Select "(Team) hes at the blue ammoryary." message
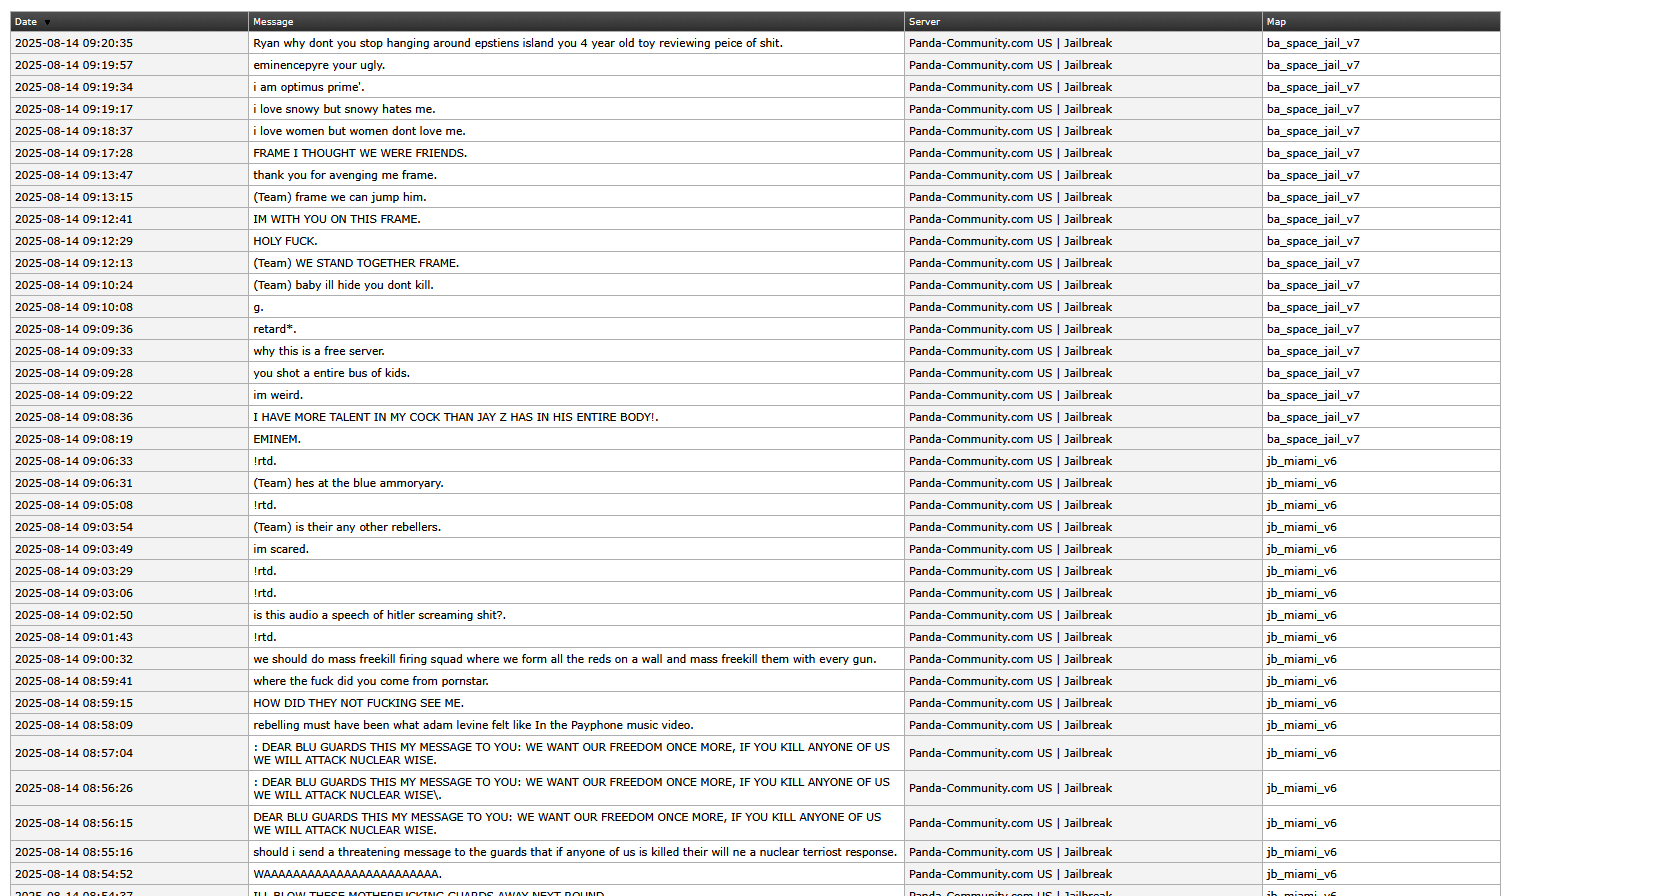This screenshot has width=1660, height=896. pyautogui.click(x=348, y=483)
